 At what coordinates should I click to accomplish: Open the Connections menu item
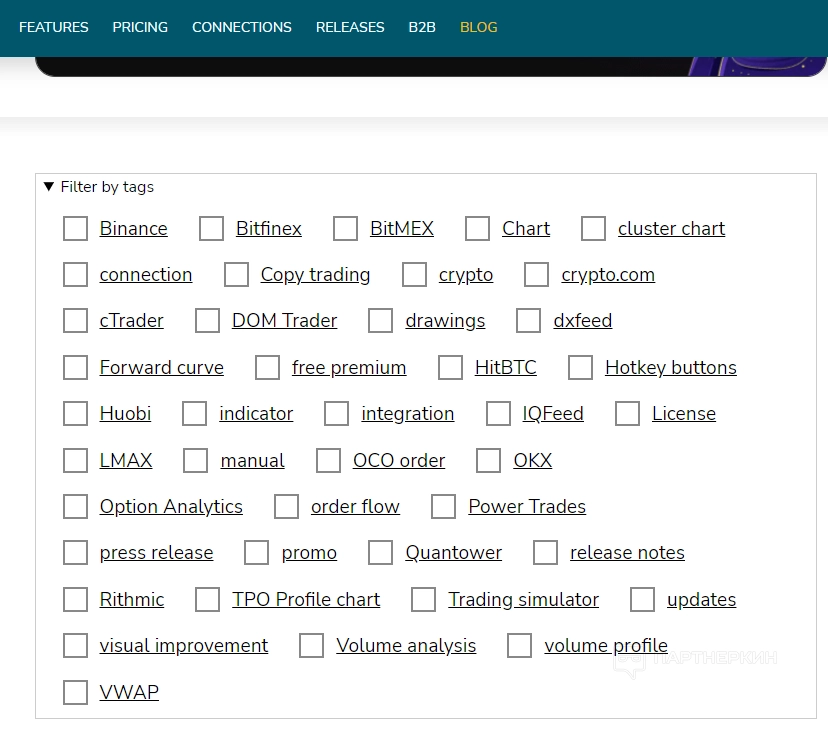(x=242, y=27)
